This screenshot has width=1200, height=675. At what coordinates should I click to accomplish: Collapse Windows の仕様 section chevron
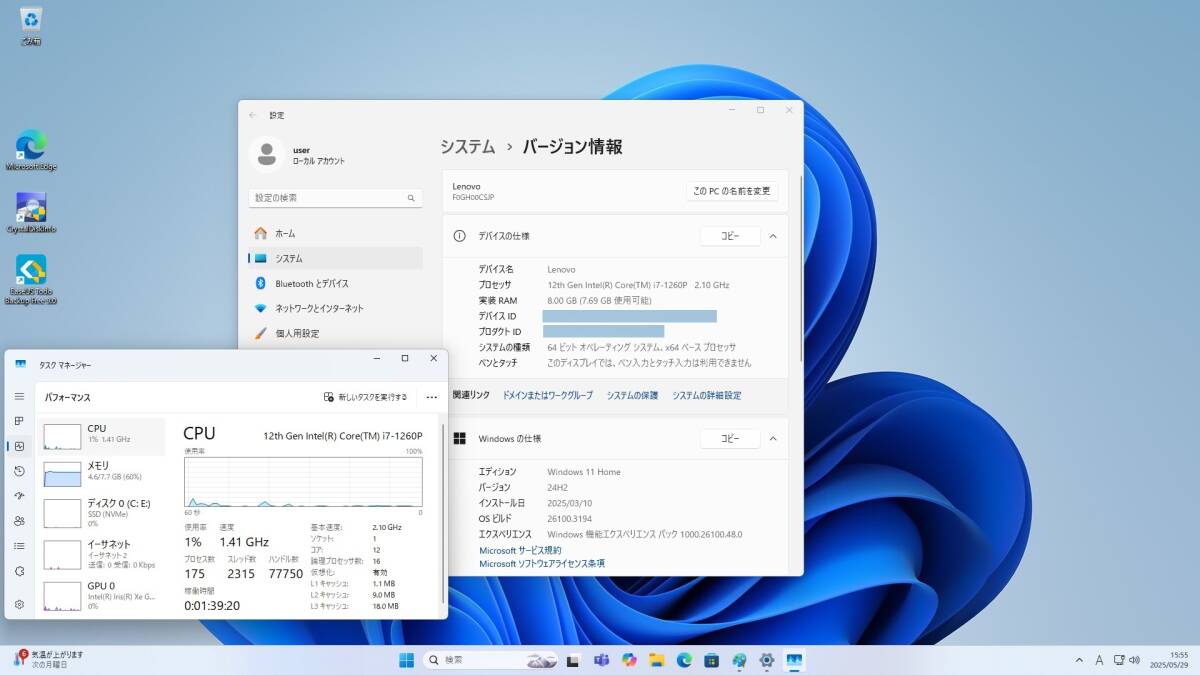pos(773,438)
